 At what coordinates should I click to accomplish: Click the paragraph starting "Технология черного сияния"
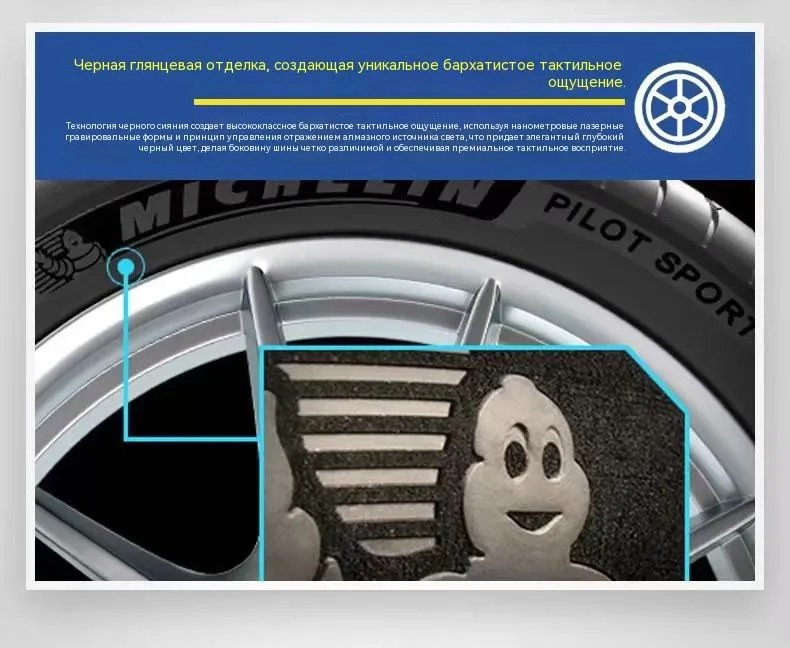(345, 137)
